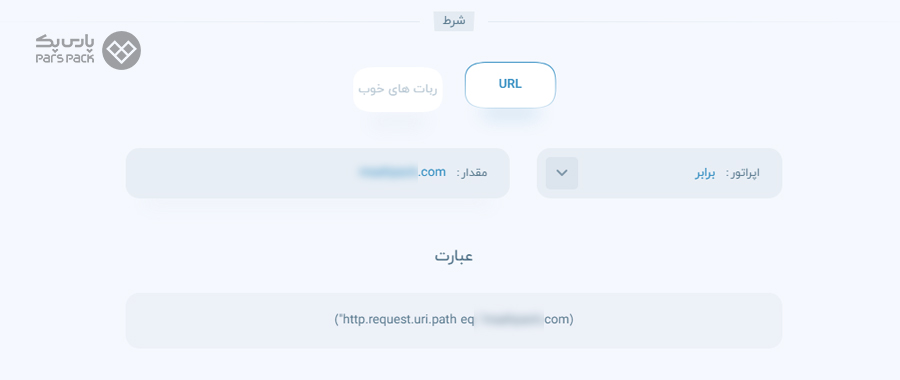The width and height of the screenshot is (900, 380).
Task: Click the selected برابر operator value
Action: [x=705, y=173]
